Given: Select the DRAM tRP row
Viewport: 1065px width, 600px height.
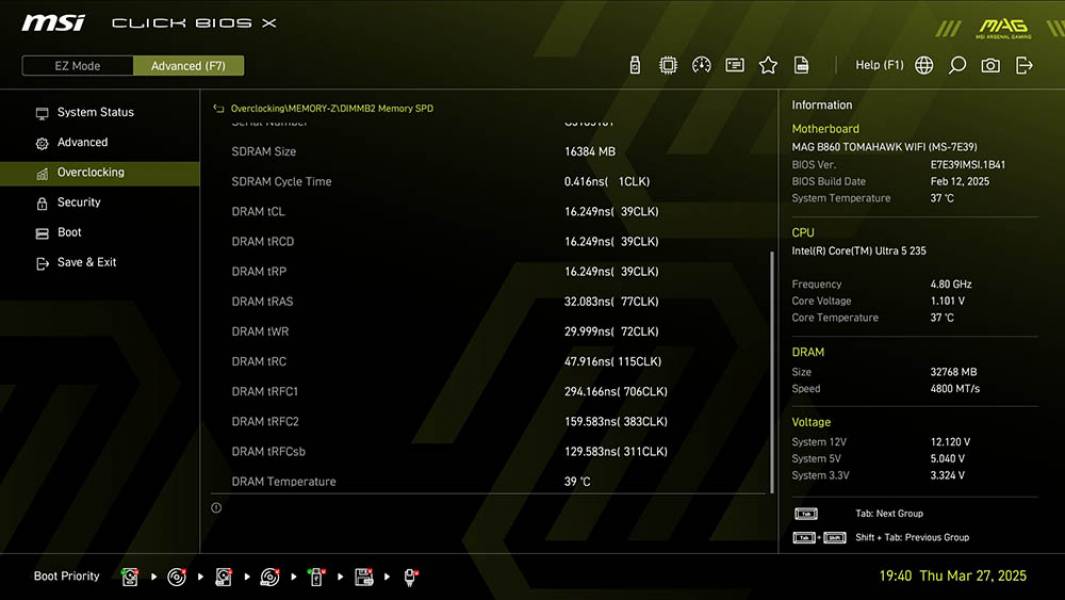Looking at the screenshot, I should point(489,271).
